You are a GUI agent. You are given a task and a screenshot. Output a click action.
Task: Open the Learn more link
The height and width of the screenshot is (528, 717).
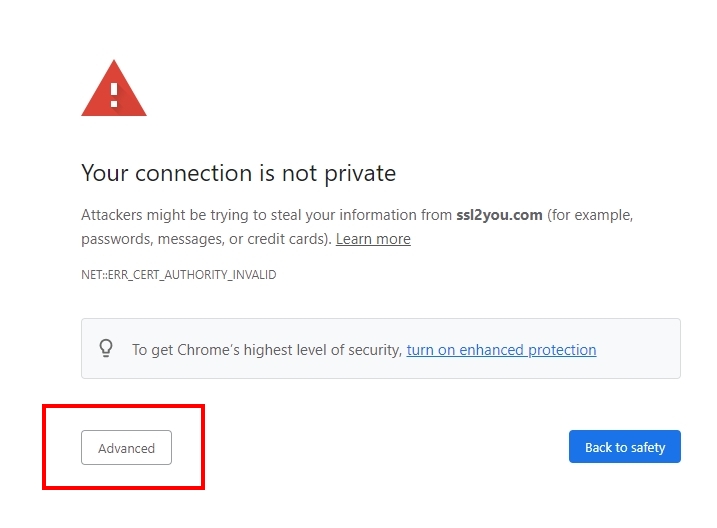373,239
